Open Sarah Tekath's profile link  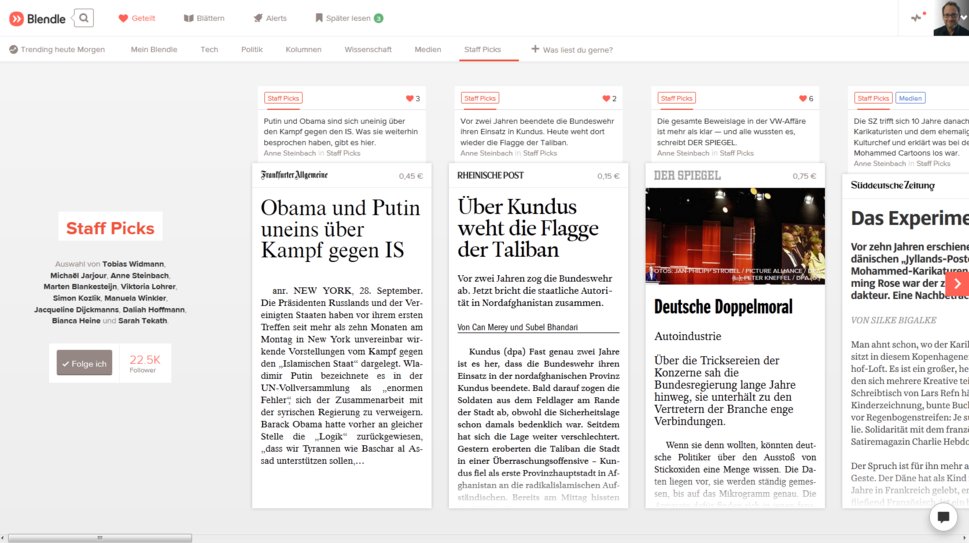click(143, 321)
